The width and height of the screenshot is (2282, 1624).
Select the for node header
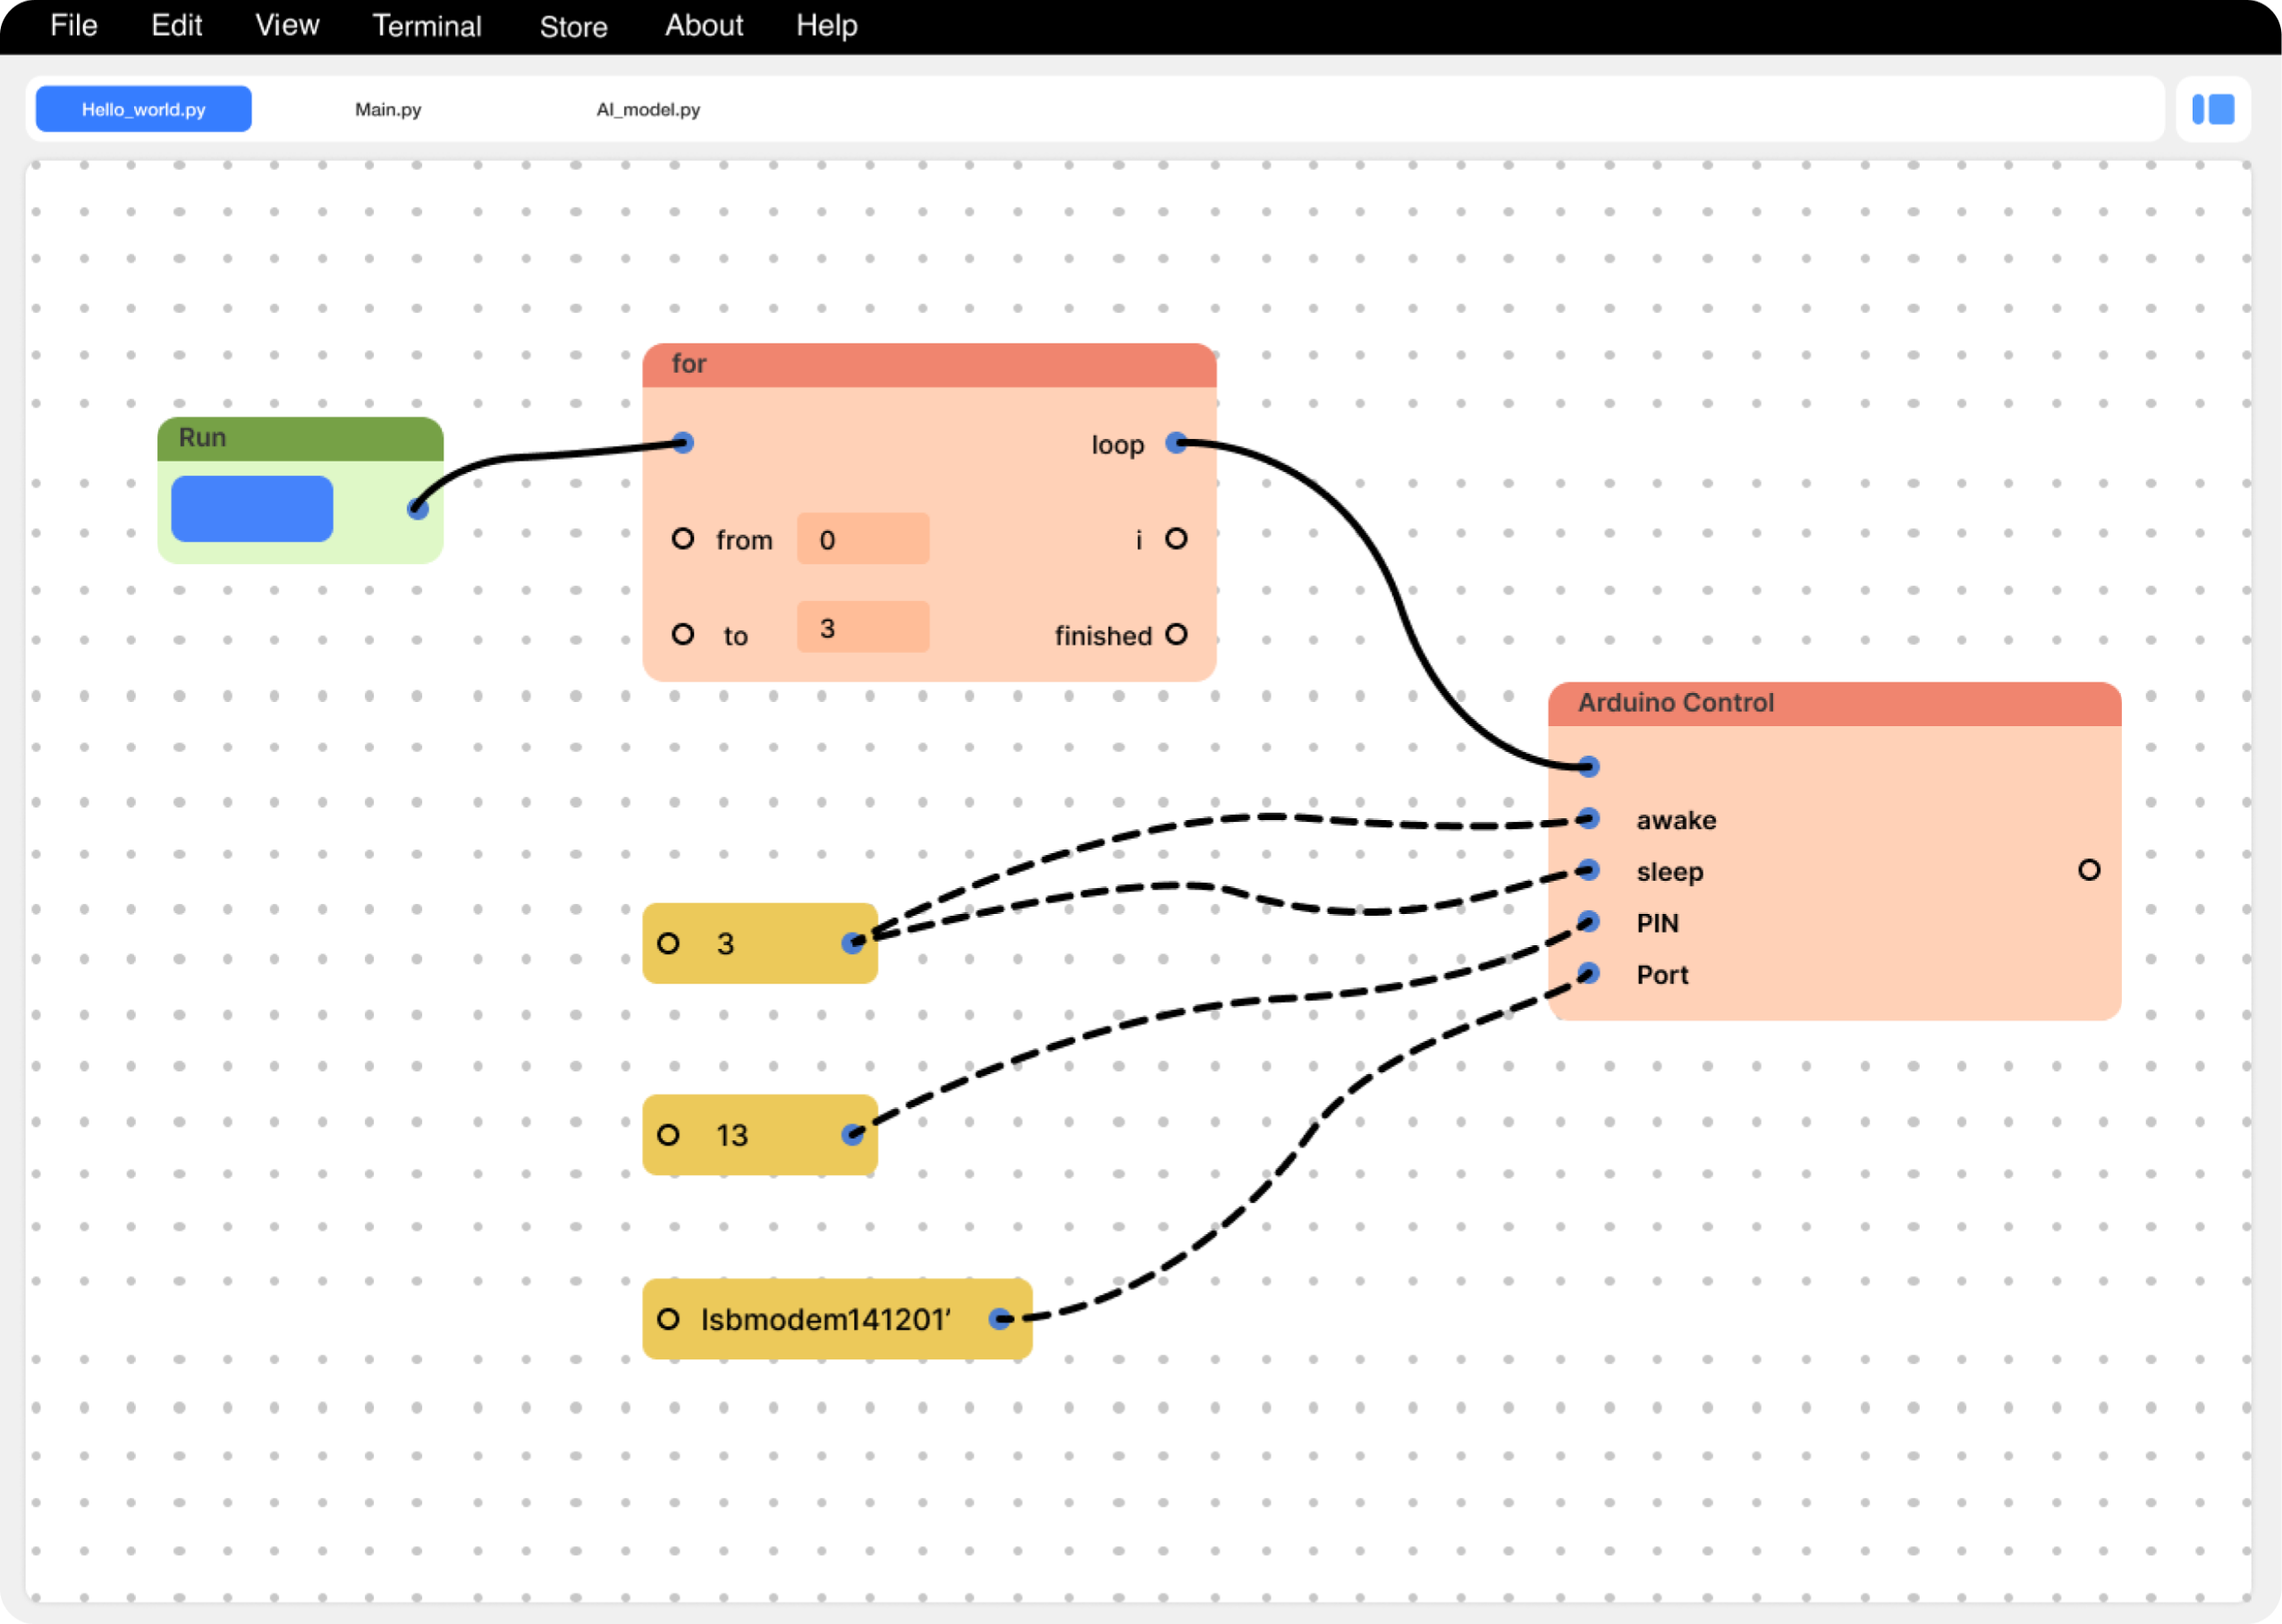929,365
